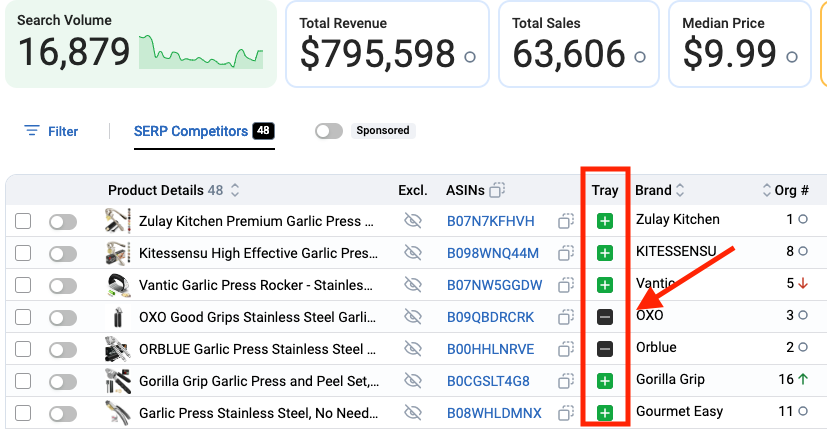This screenshot has height=429, width=827.
Task: Open ASIN link B098WNQ44M
Action: pos(493,253)
